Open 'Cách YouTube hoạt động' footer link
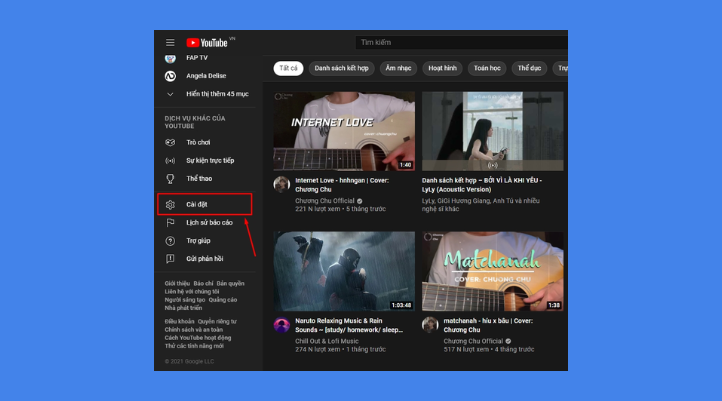Image resolution: width=722 pixels, height=401 pixels. point(198,337)
